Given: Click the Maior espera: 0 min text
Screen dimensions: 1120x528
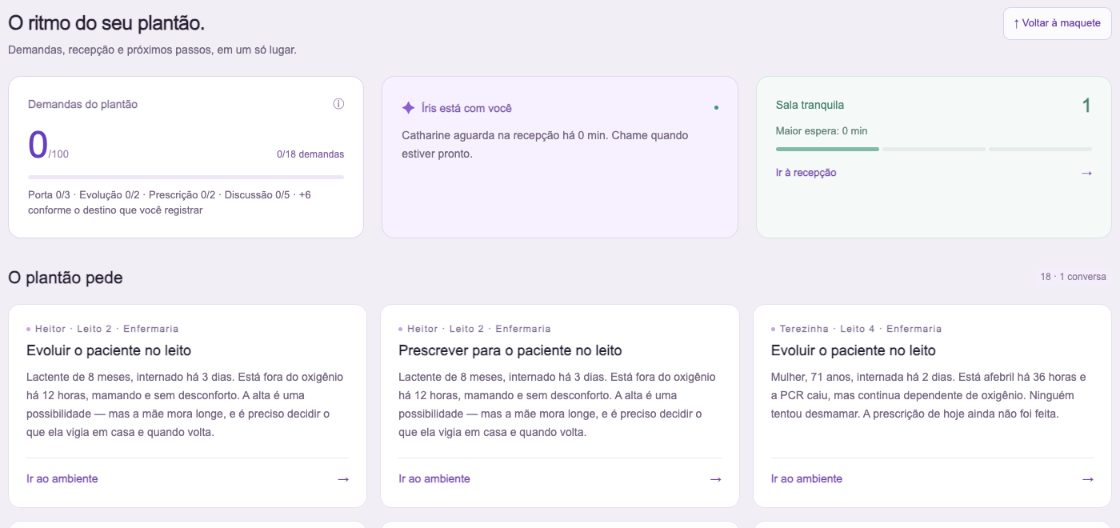Looking at the screenshot, I should click(821, 131).
